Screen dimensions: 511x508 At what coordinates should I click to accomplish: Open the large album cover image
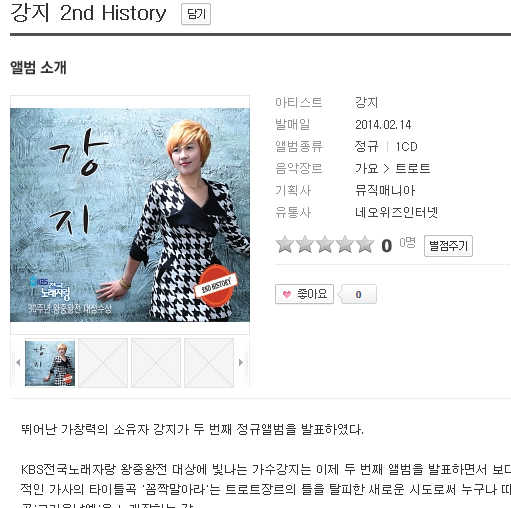(x=130, y=215)
